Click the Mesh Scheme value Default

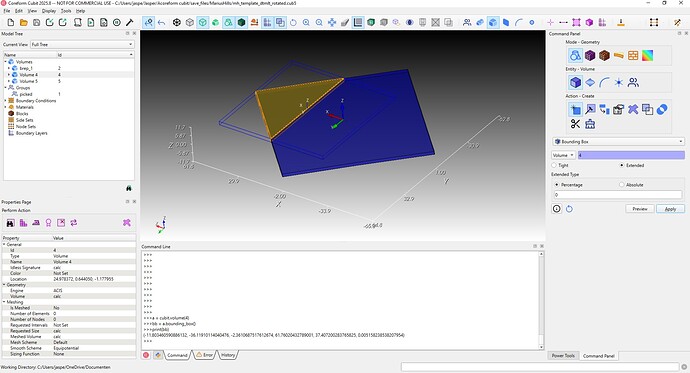[x=60, y=342]
